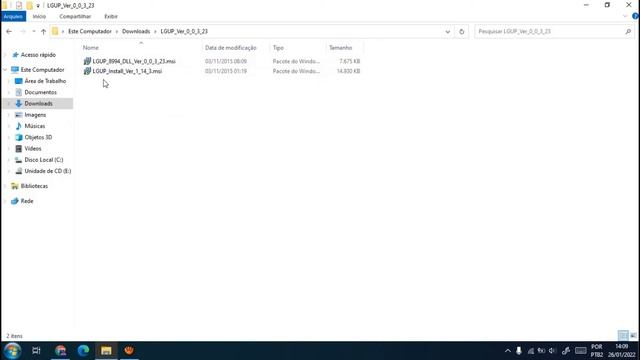The width and height of the screenshot is (640, 360).
Task: Click Este Computador in the address bar
Action: coord(90,31)
